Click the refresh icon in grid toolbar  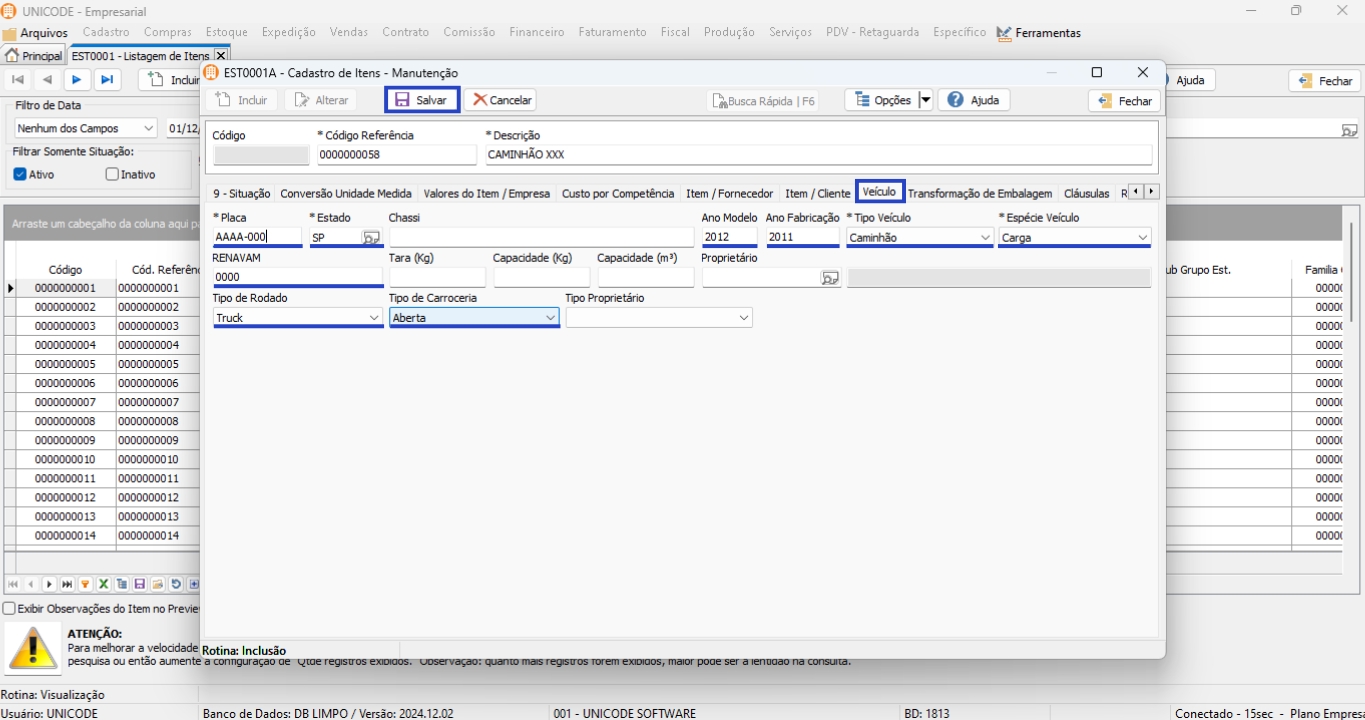tap(176, 584)
